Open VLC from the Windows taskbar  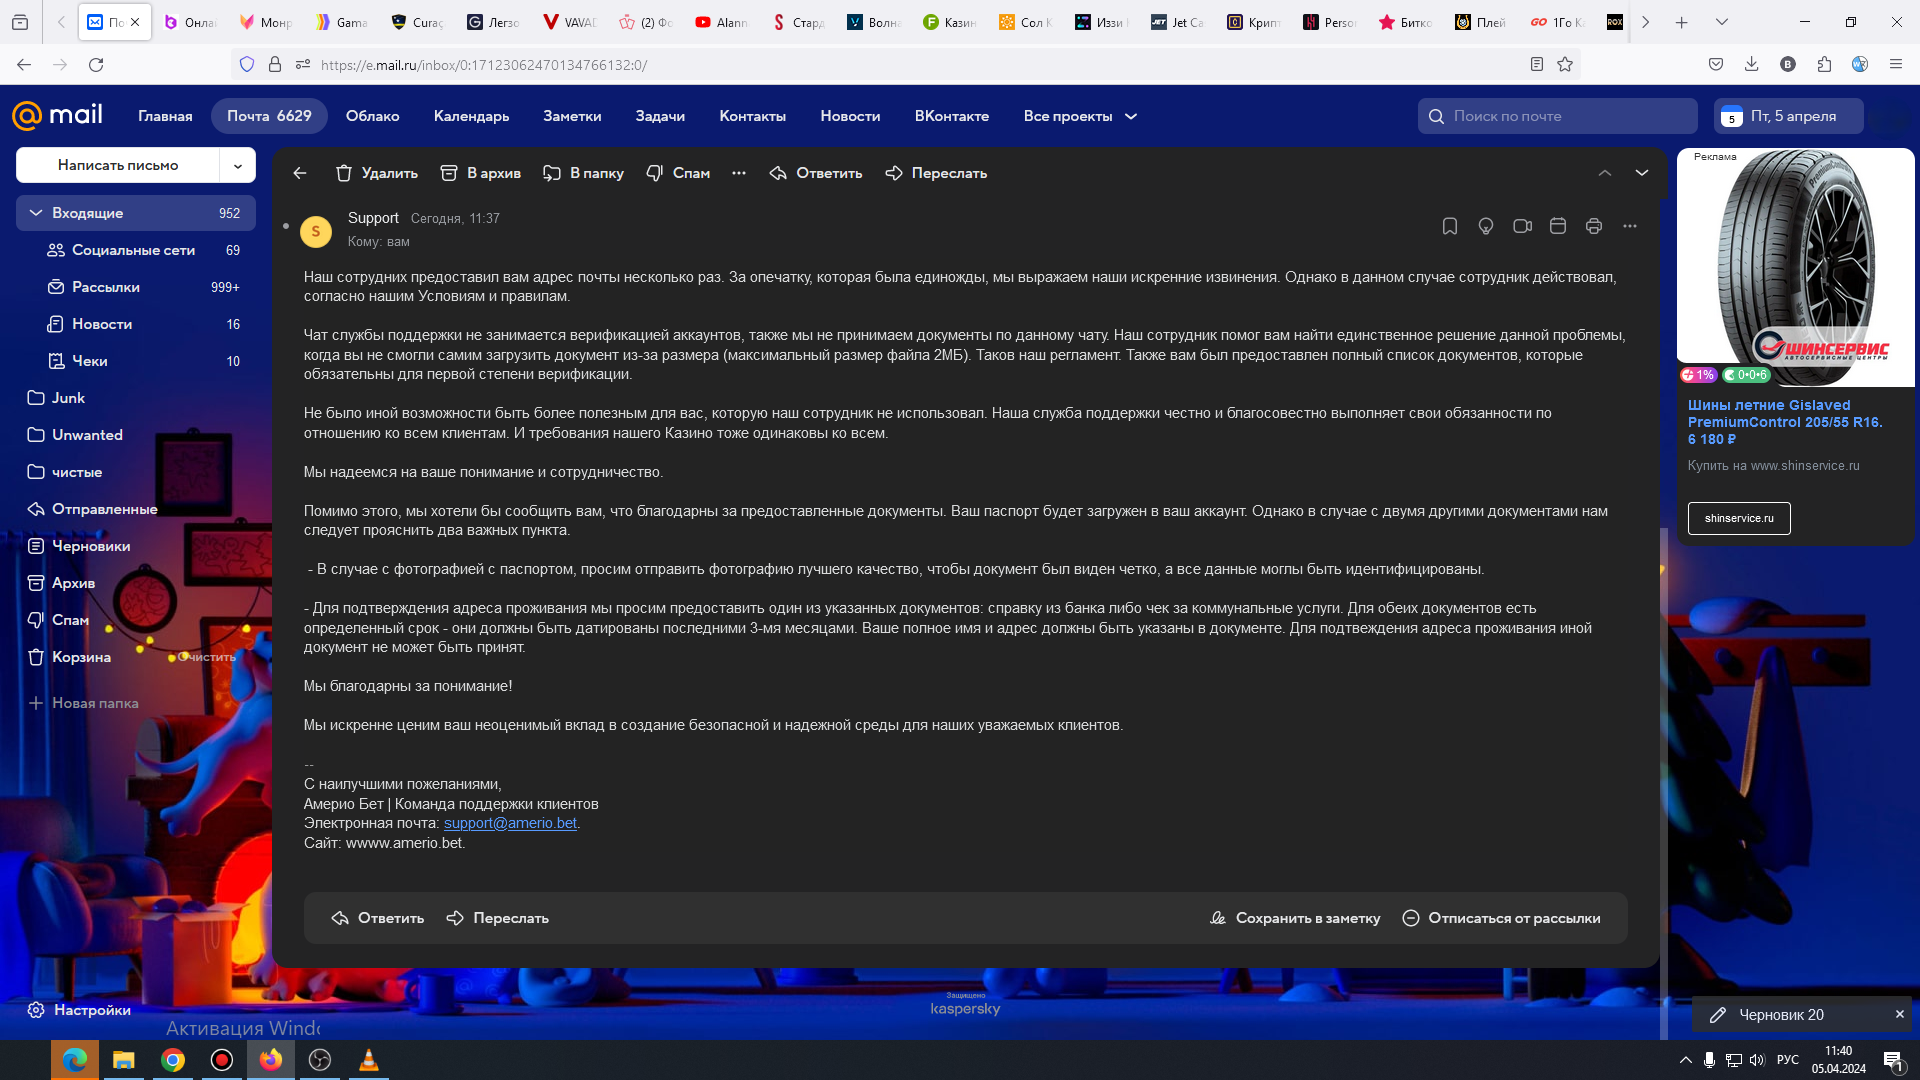[x=368, y=1060]
